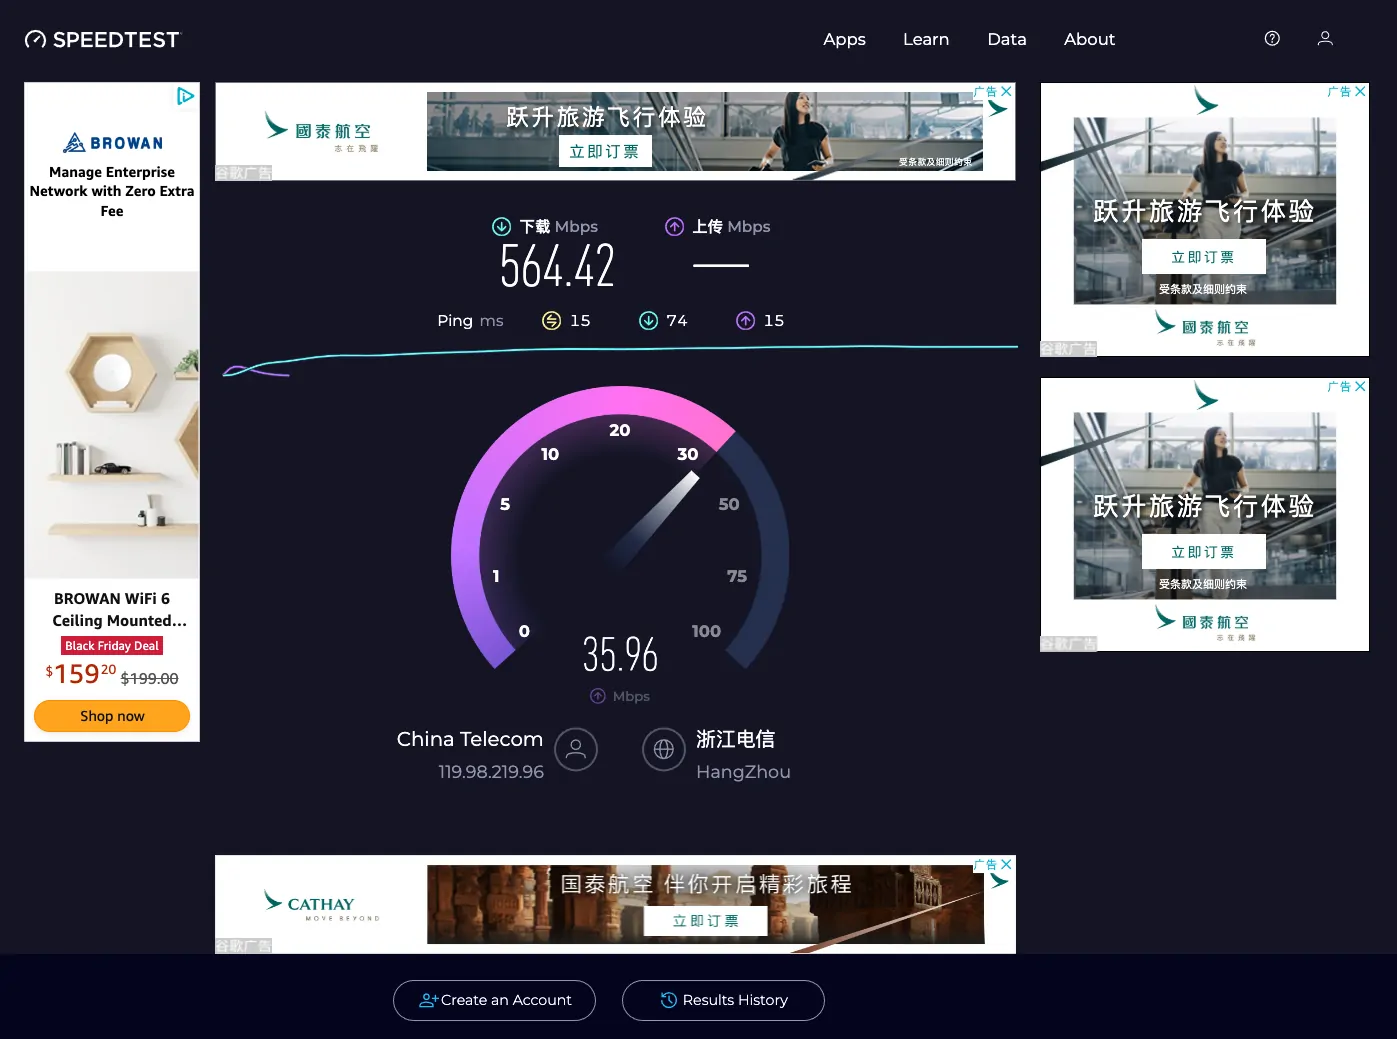Image resolution: width=1397 pixels, height=1039 pixels.
Task: Click the current upload speed 35.96
Action: (620, 655)
